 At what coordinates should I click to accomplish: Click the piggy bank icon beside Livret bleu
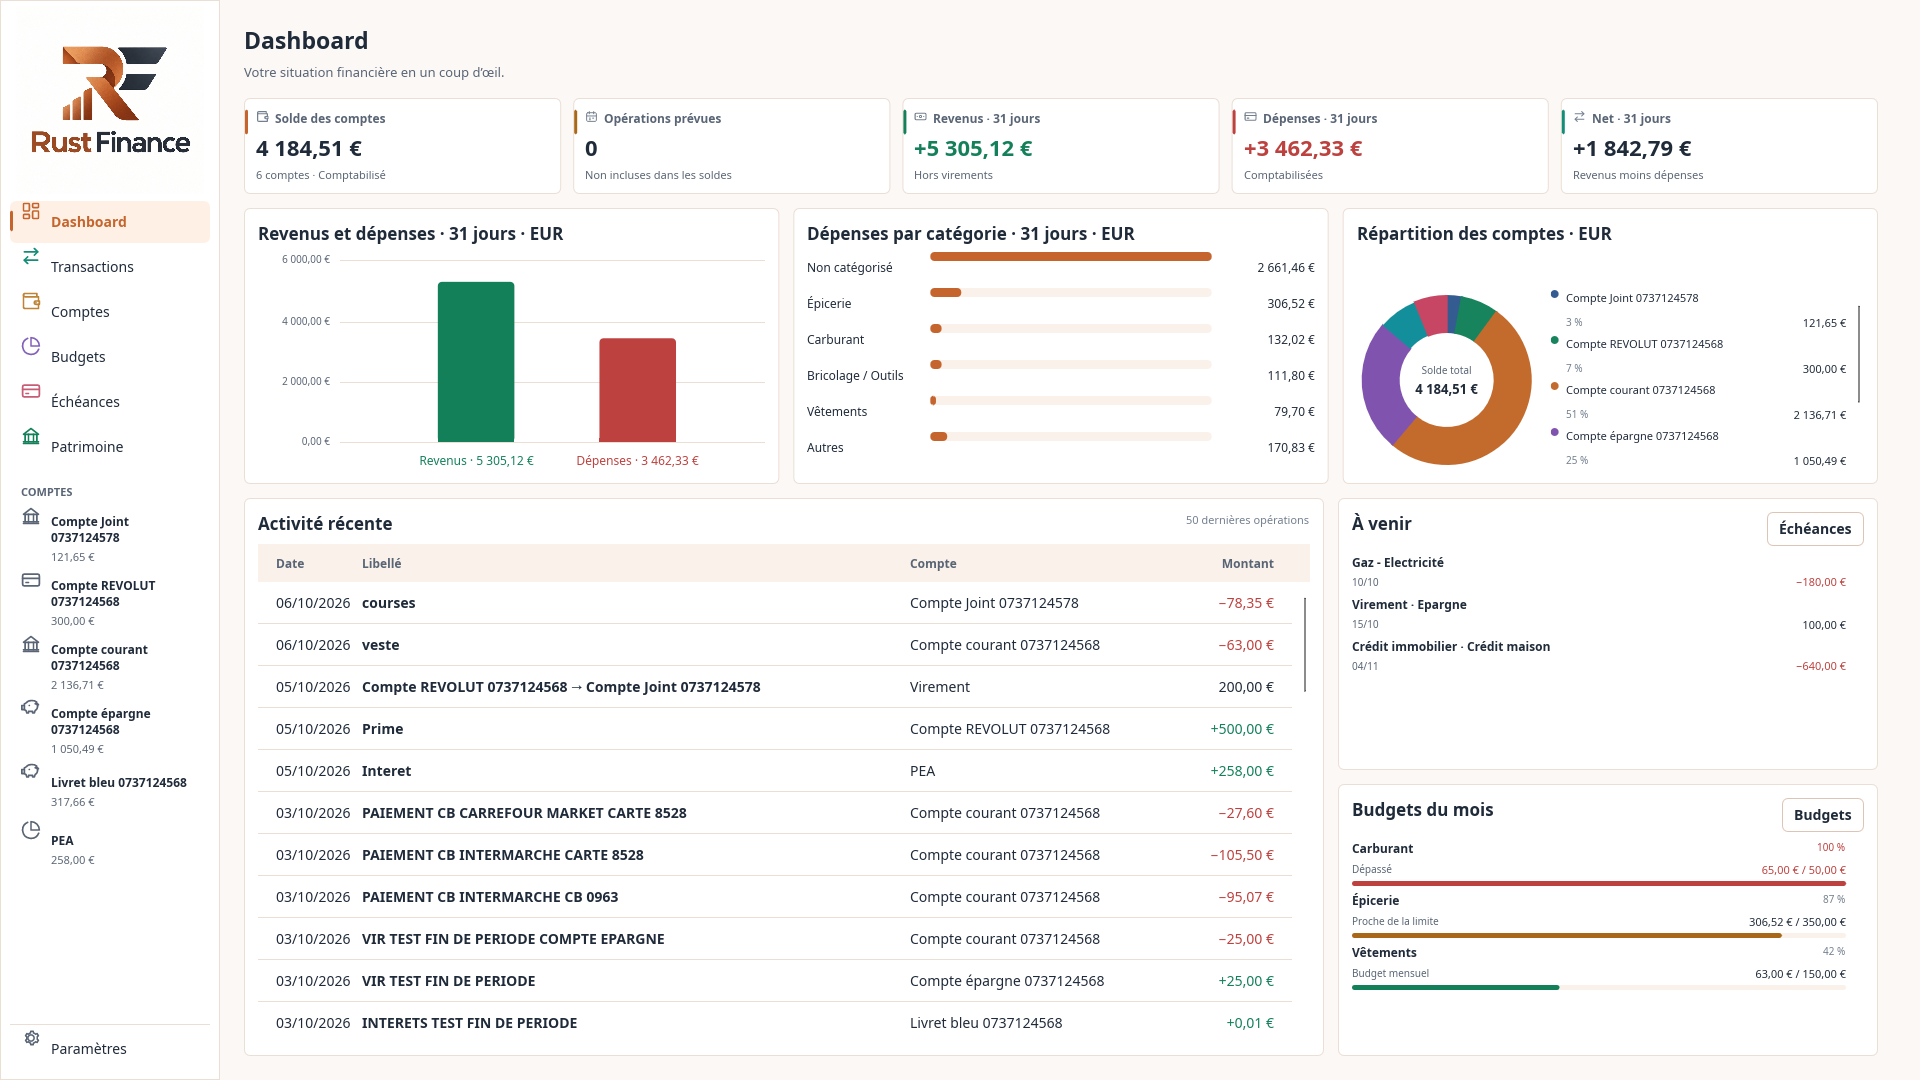pos(31,771)
